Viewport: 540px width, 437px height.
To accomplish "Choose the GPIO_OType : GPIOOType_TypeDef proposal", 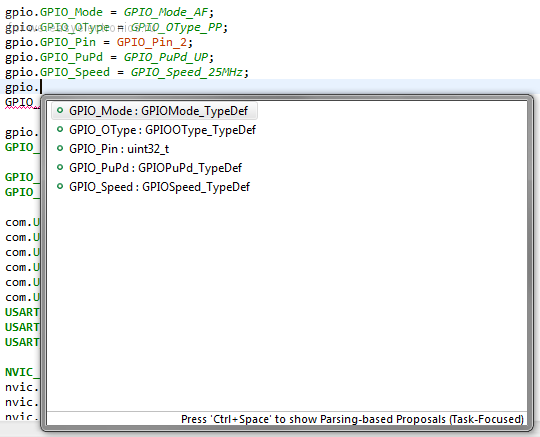I will [x=162, y=130].
